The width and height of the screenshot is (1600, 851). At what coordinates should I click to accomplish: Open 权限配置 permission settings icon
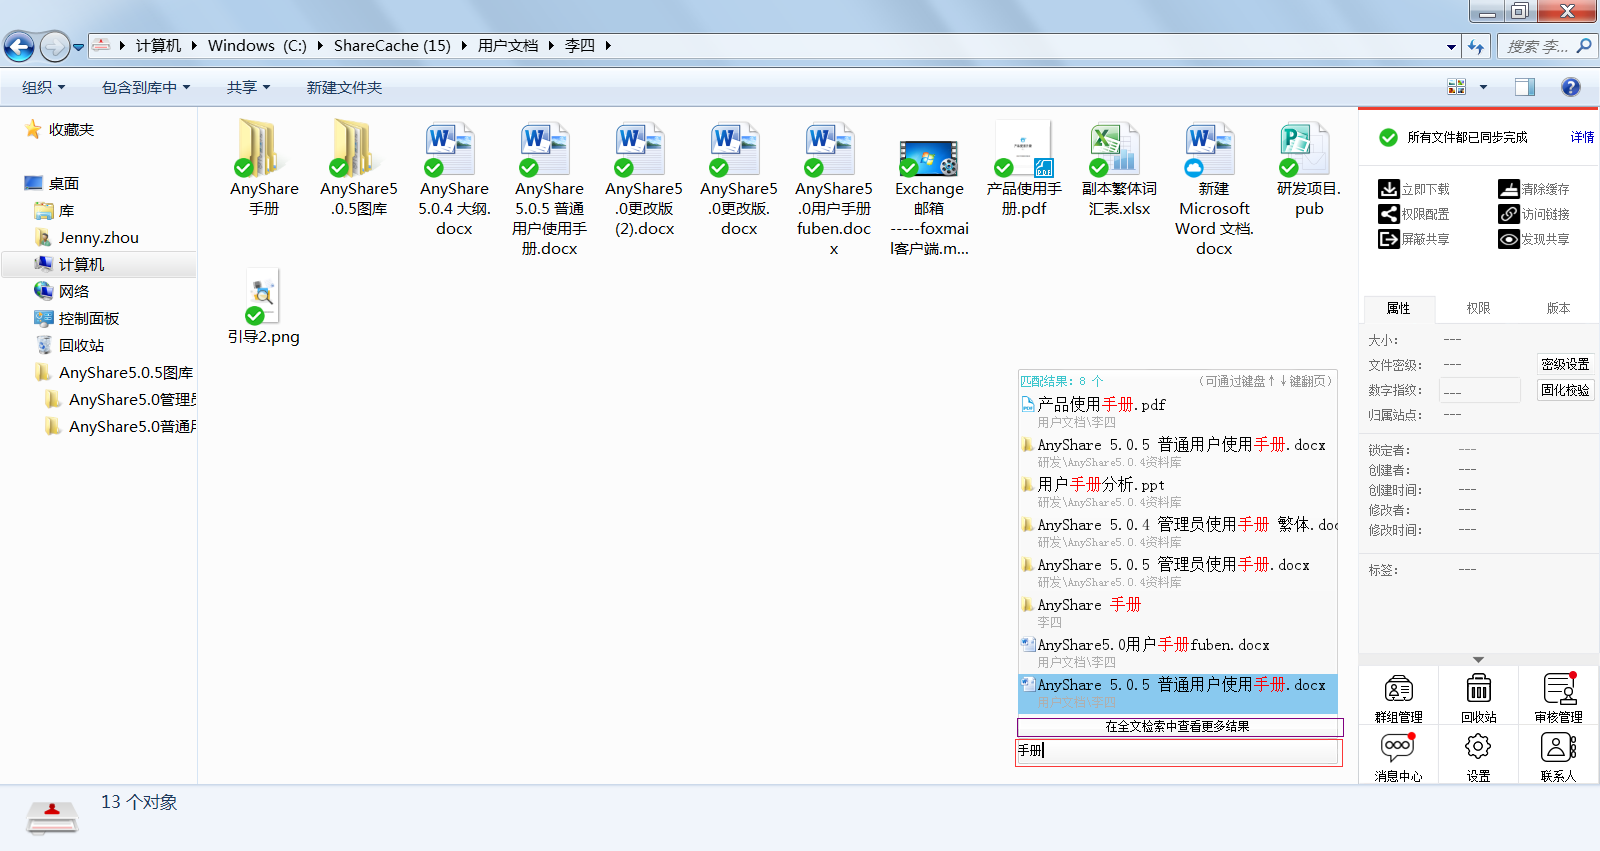pos(1388,214)
